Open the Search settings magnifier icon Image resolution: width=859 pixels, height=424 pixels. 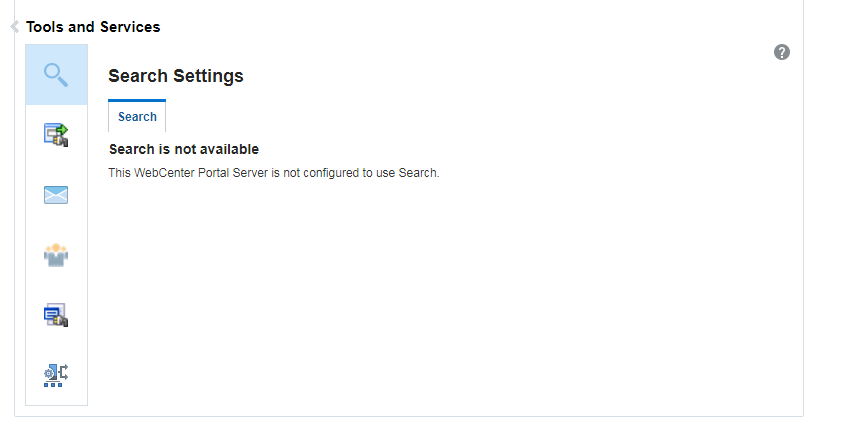pyautogui.click(x=56, y=75)
